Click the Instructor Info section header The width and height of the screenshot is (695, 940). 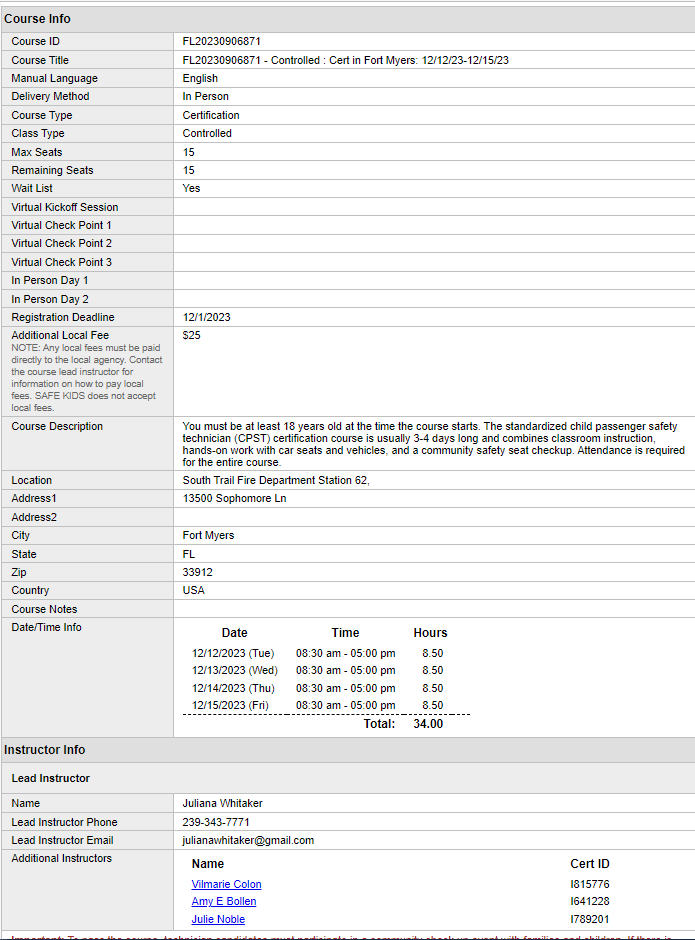coord(44,750)
